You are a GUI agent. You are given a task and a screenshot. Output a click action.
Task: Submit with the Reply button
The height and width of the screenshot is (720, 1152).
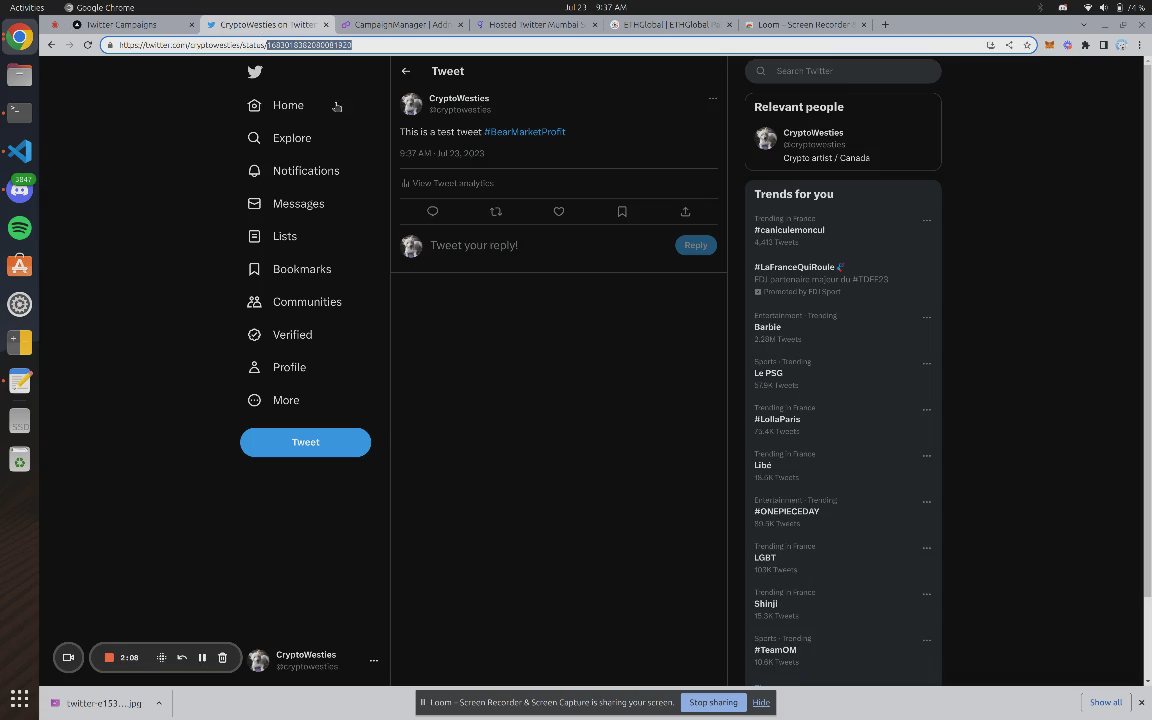pos(696,245)
